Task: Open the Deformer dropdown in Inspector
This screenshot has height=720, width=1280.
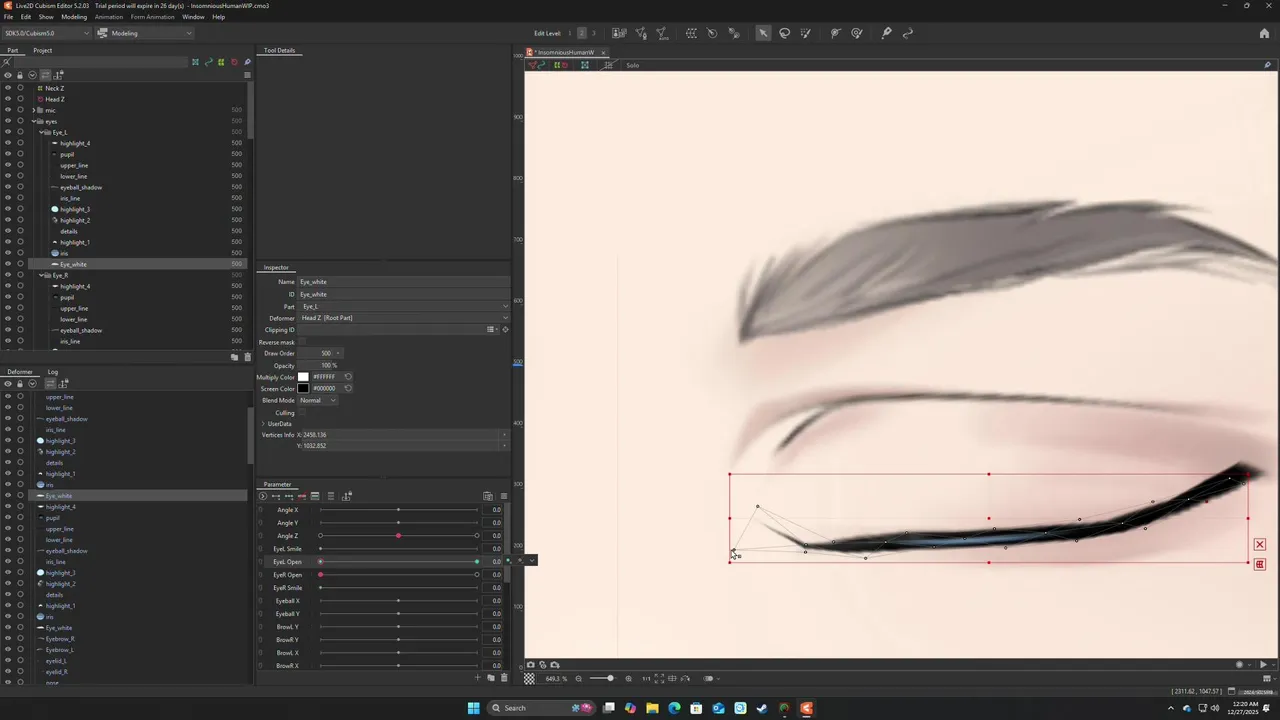Action: click(x=404, y=318)
